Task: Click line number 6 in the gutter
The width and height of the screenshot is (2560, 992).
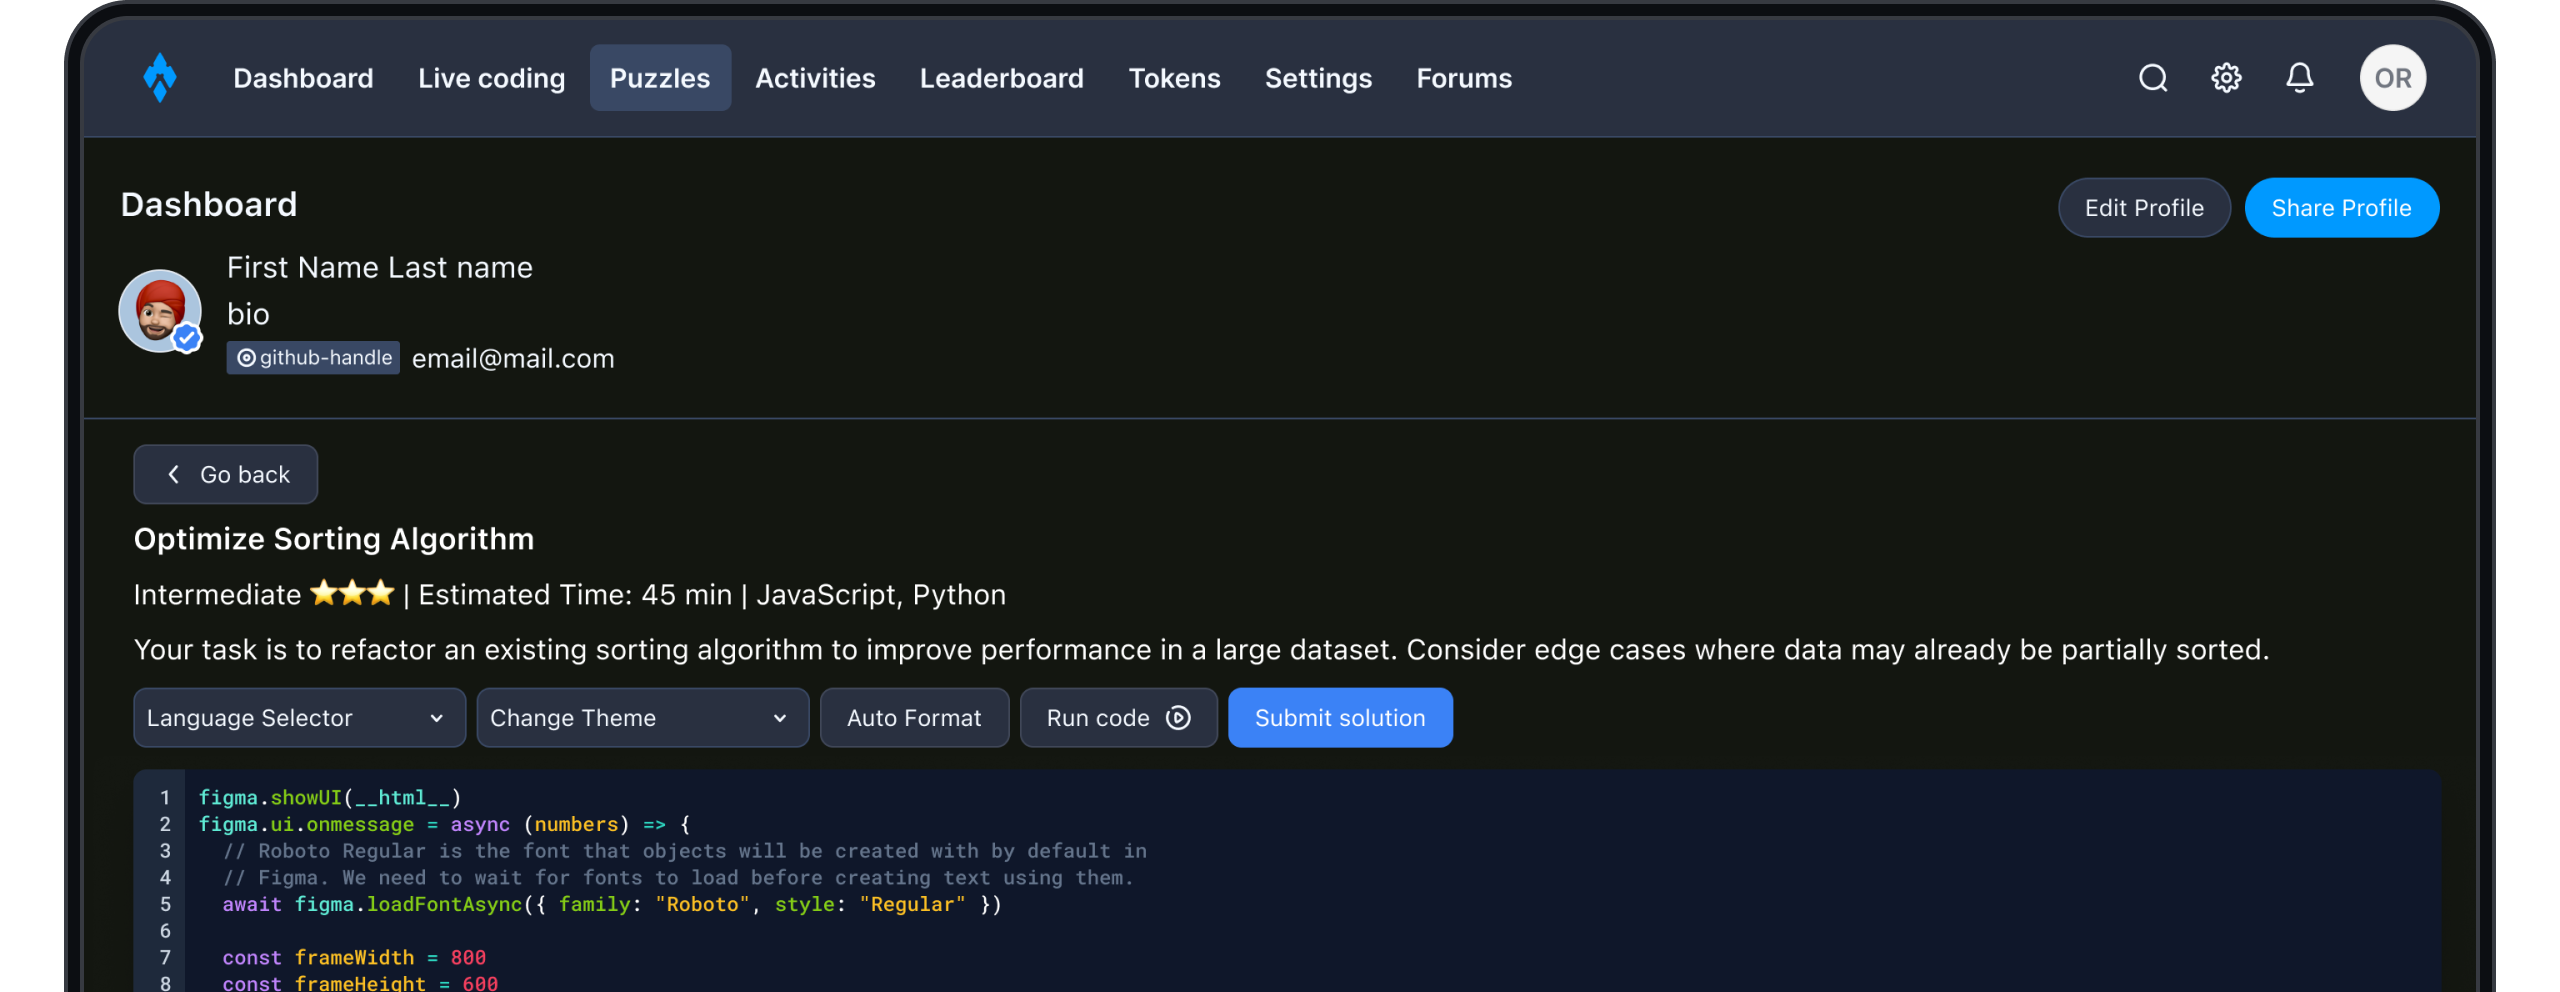Action: coord(165,931)
